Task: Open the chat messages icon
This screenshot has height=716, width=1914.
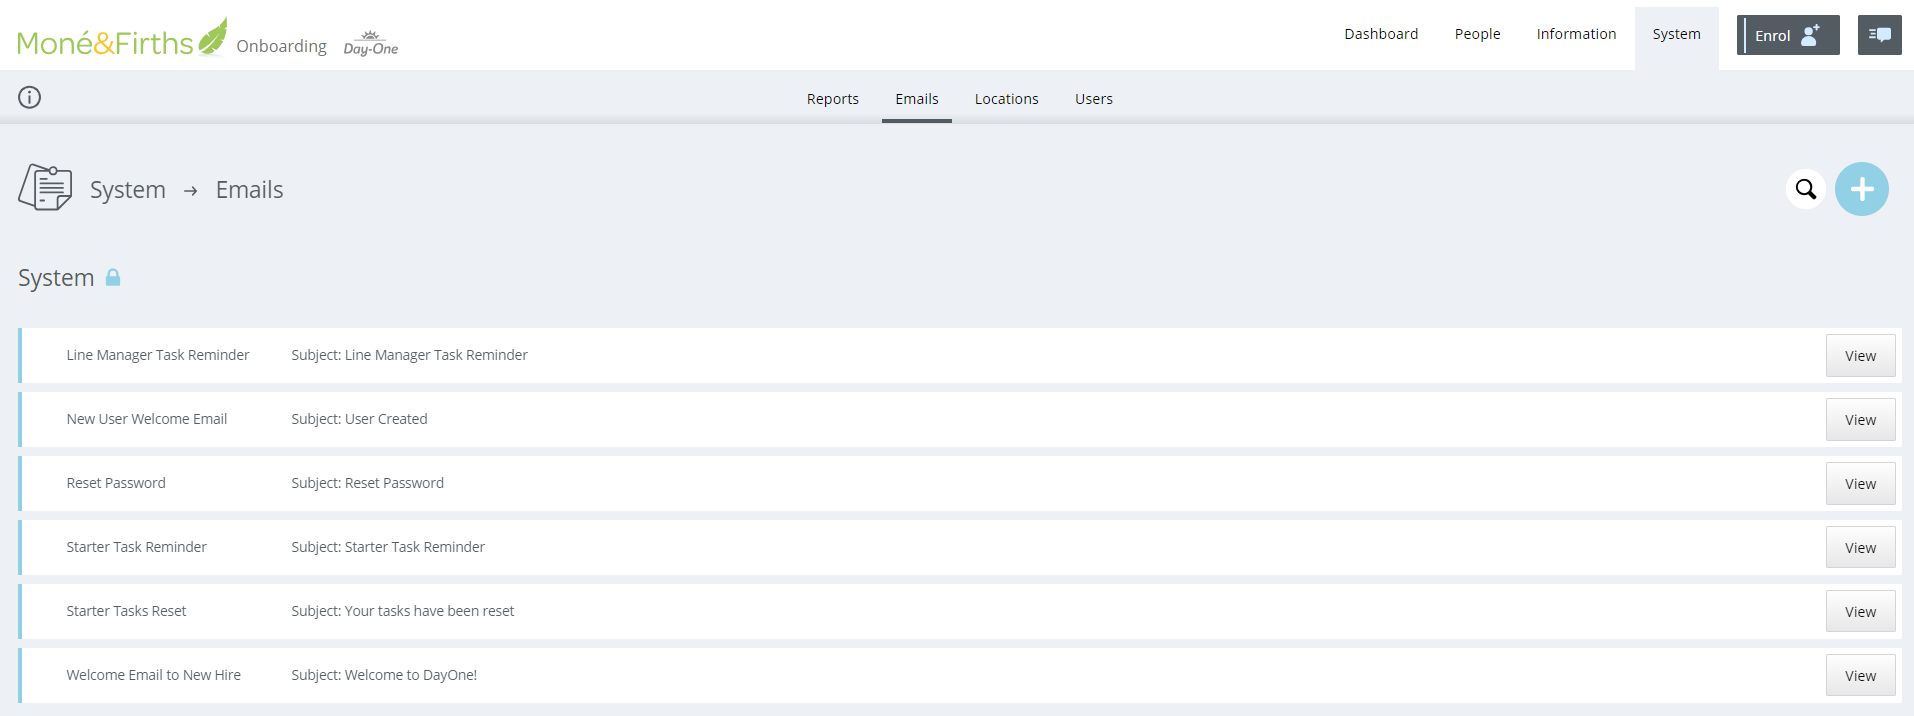Action: [x=1879, y=35]
